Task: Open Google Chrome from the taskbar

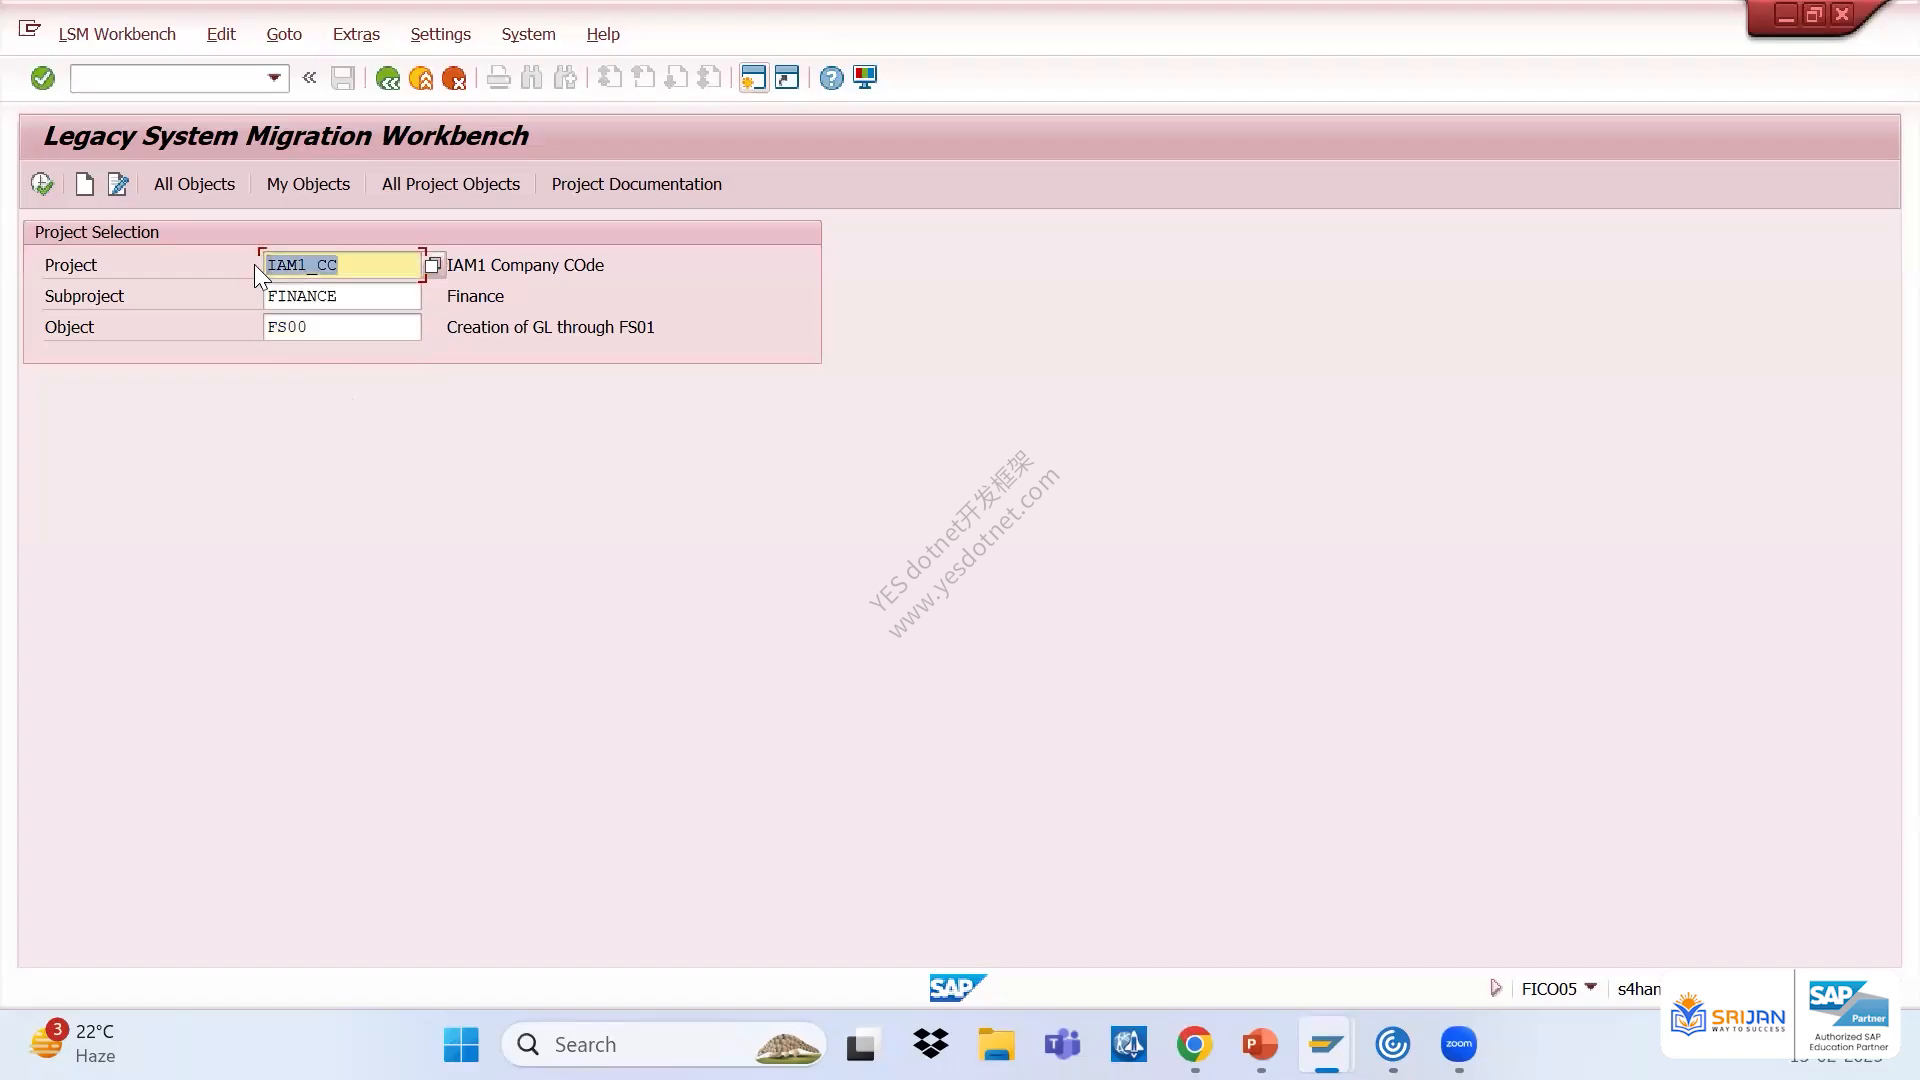Action: pyautogui.click(x=1194, y=1045)
